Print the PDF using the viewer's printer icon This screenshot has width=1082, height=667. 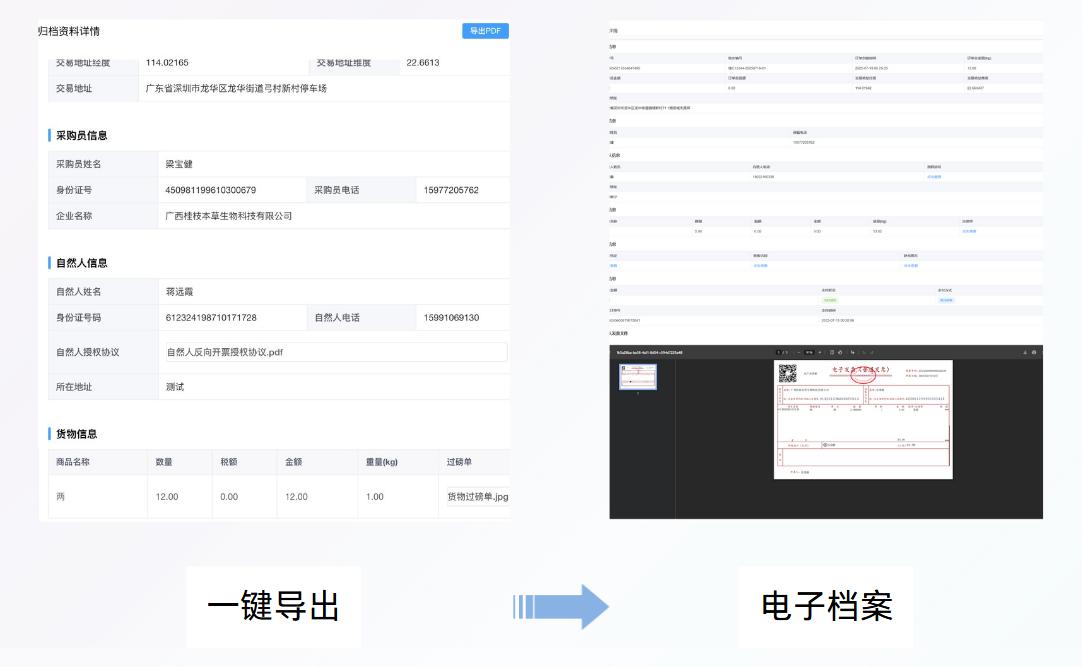pyautogui.click(x=1034, y=352)
